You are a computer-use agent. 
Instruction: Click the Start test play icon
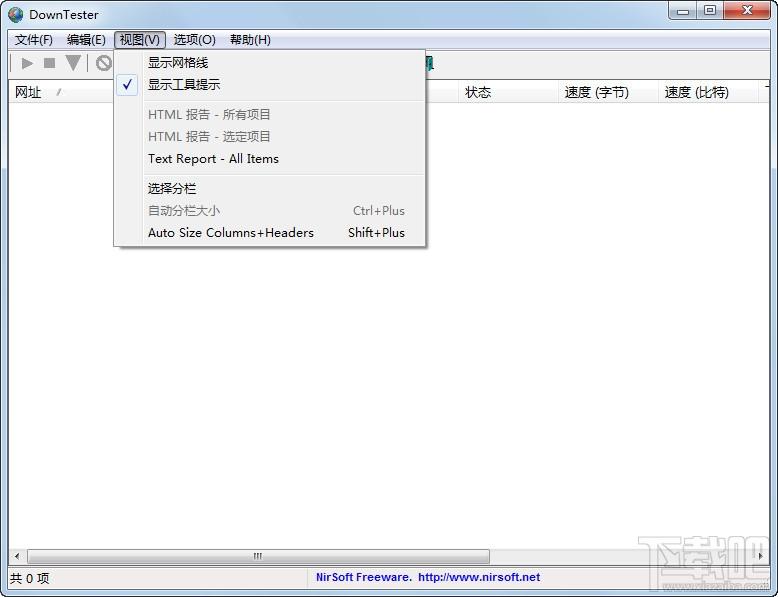tap(27, 63)
